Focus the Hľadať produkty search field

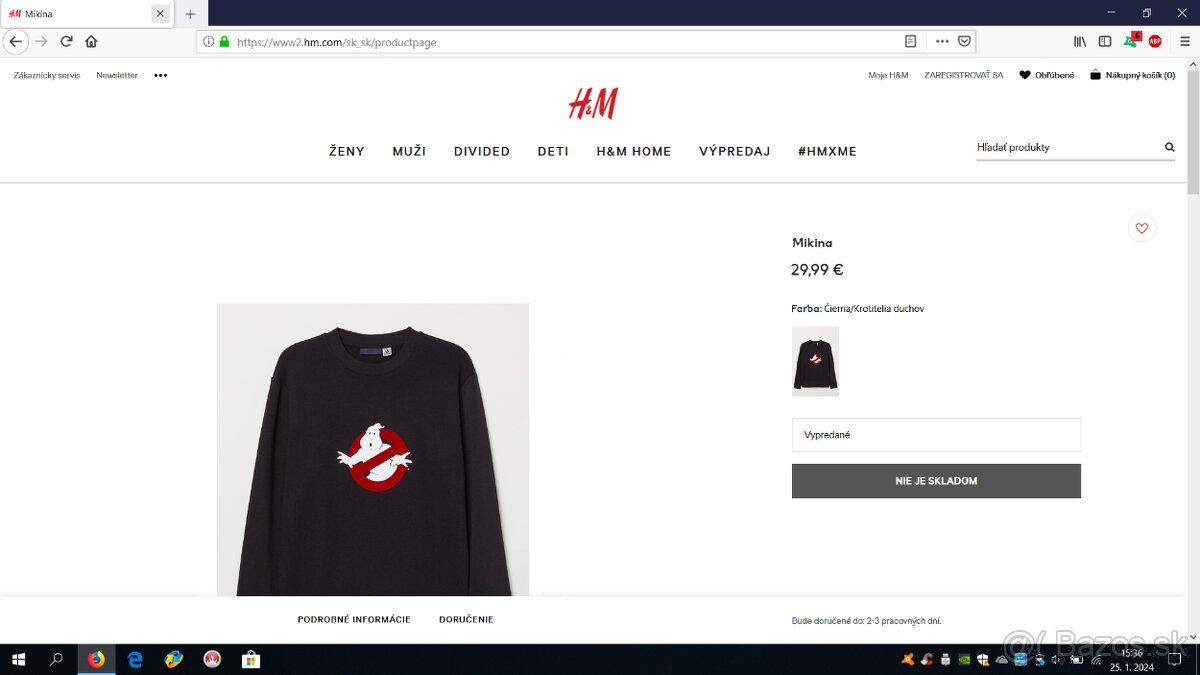[x=1066, y=147]
